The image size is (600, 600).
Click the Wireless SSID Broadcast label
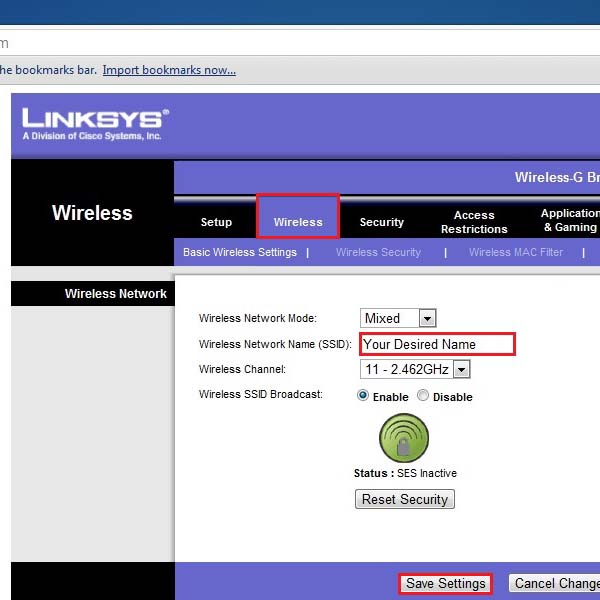261,394
